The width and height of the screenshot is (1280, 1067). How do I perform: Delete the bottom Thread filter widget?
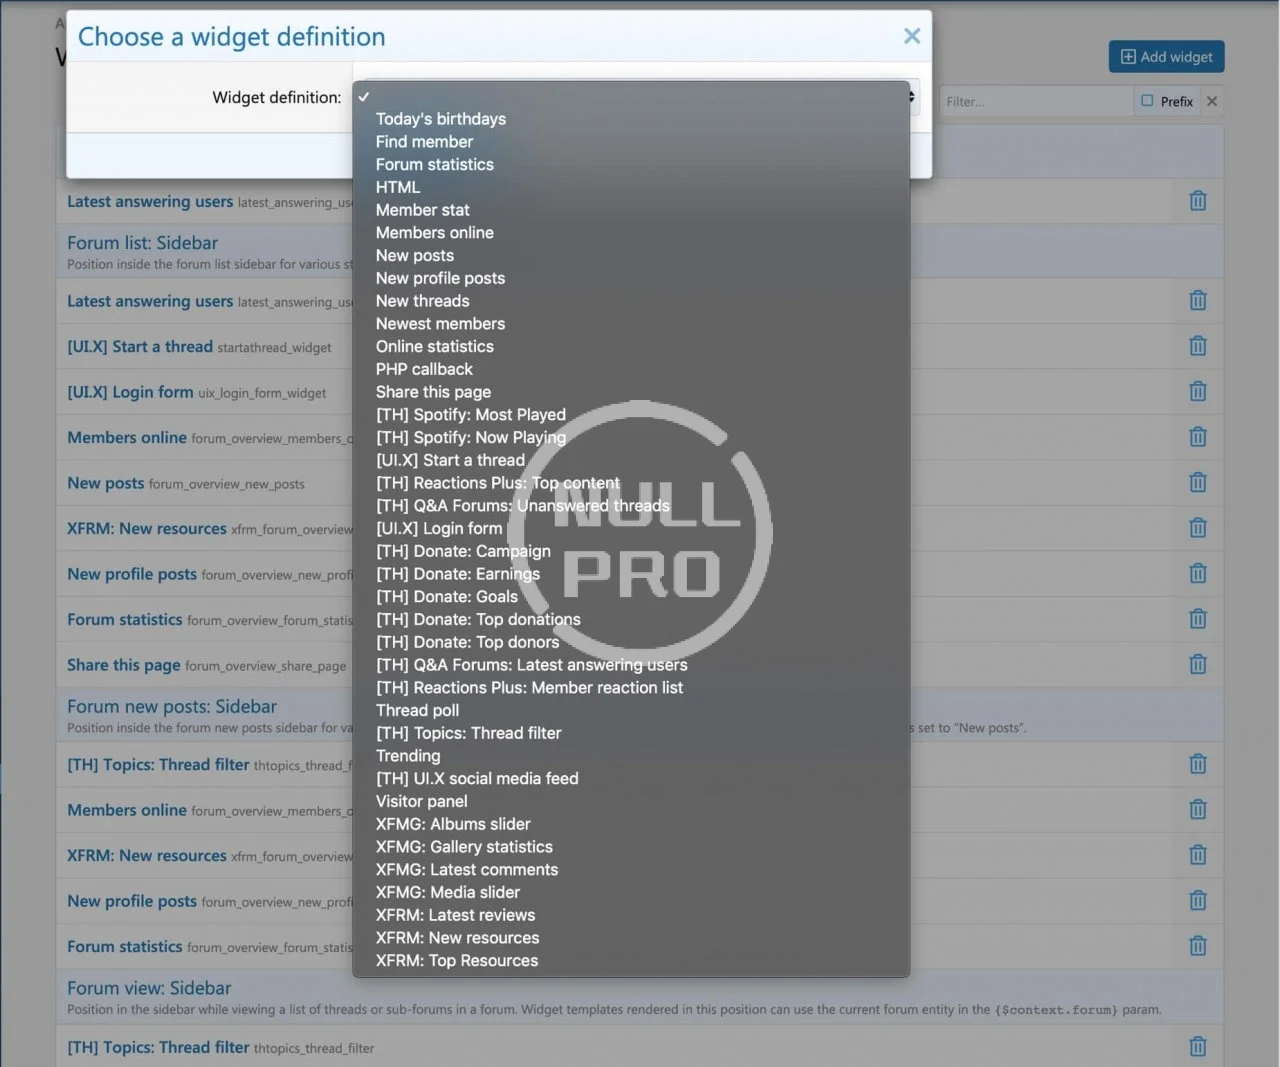[x=1197, y=1047]
